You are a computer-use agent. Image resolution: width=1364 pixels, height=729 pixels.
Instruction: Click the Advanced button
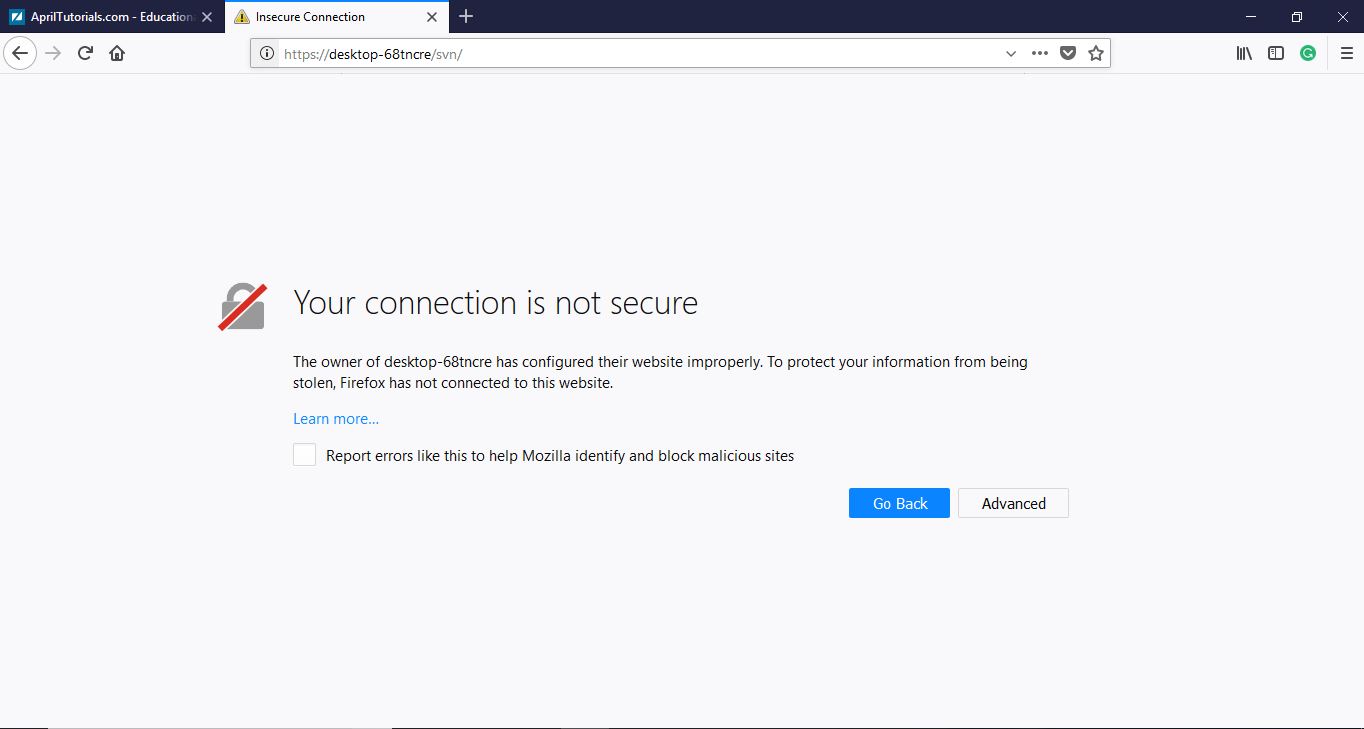[1013, 503]
